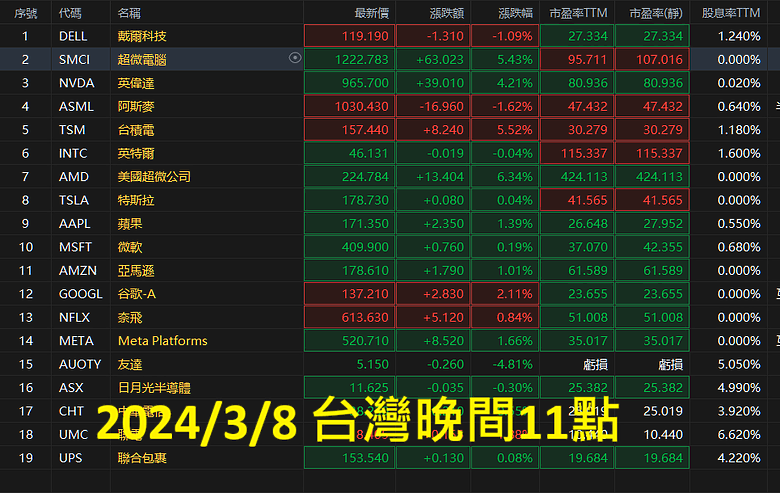Screen dimensions: 780x493
Task: Sort by 最新價 column header
Action: (x=371, y=13)
